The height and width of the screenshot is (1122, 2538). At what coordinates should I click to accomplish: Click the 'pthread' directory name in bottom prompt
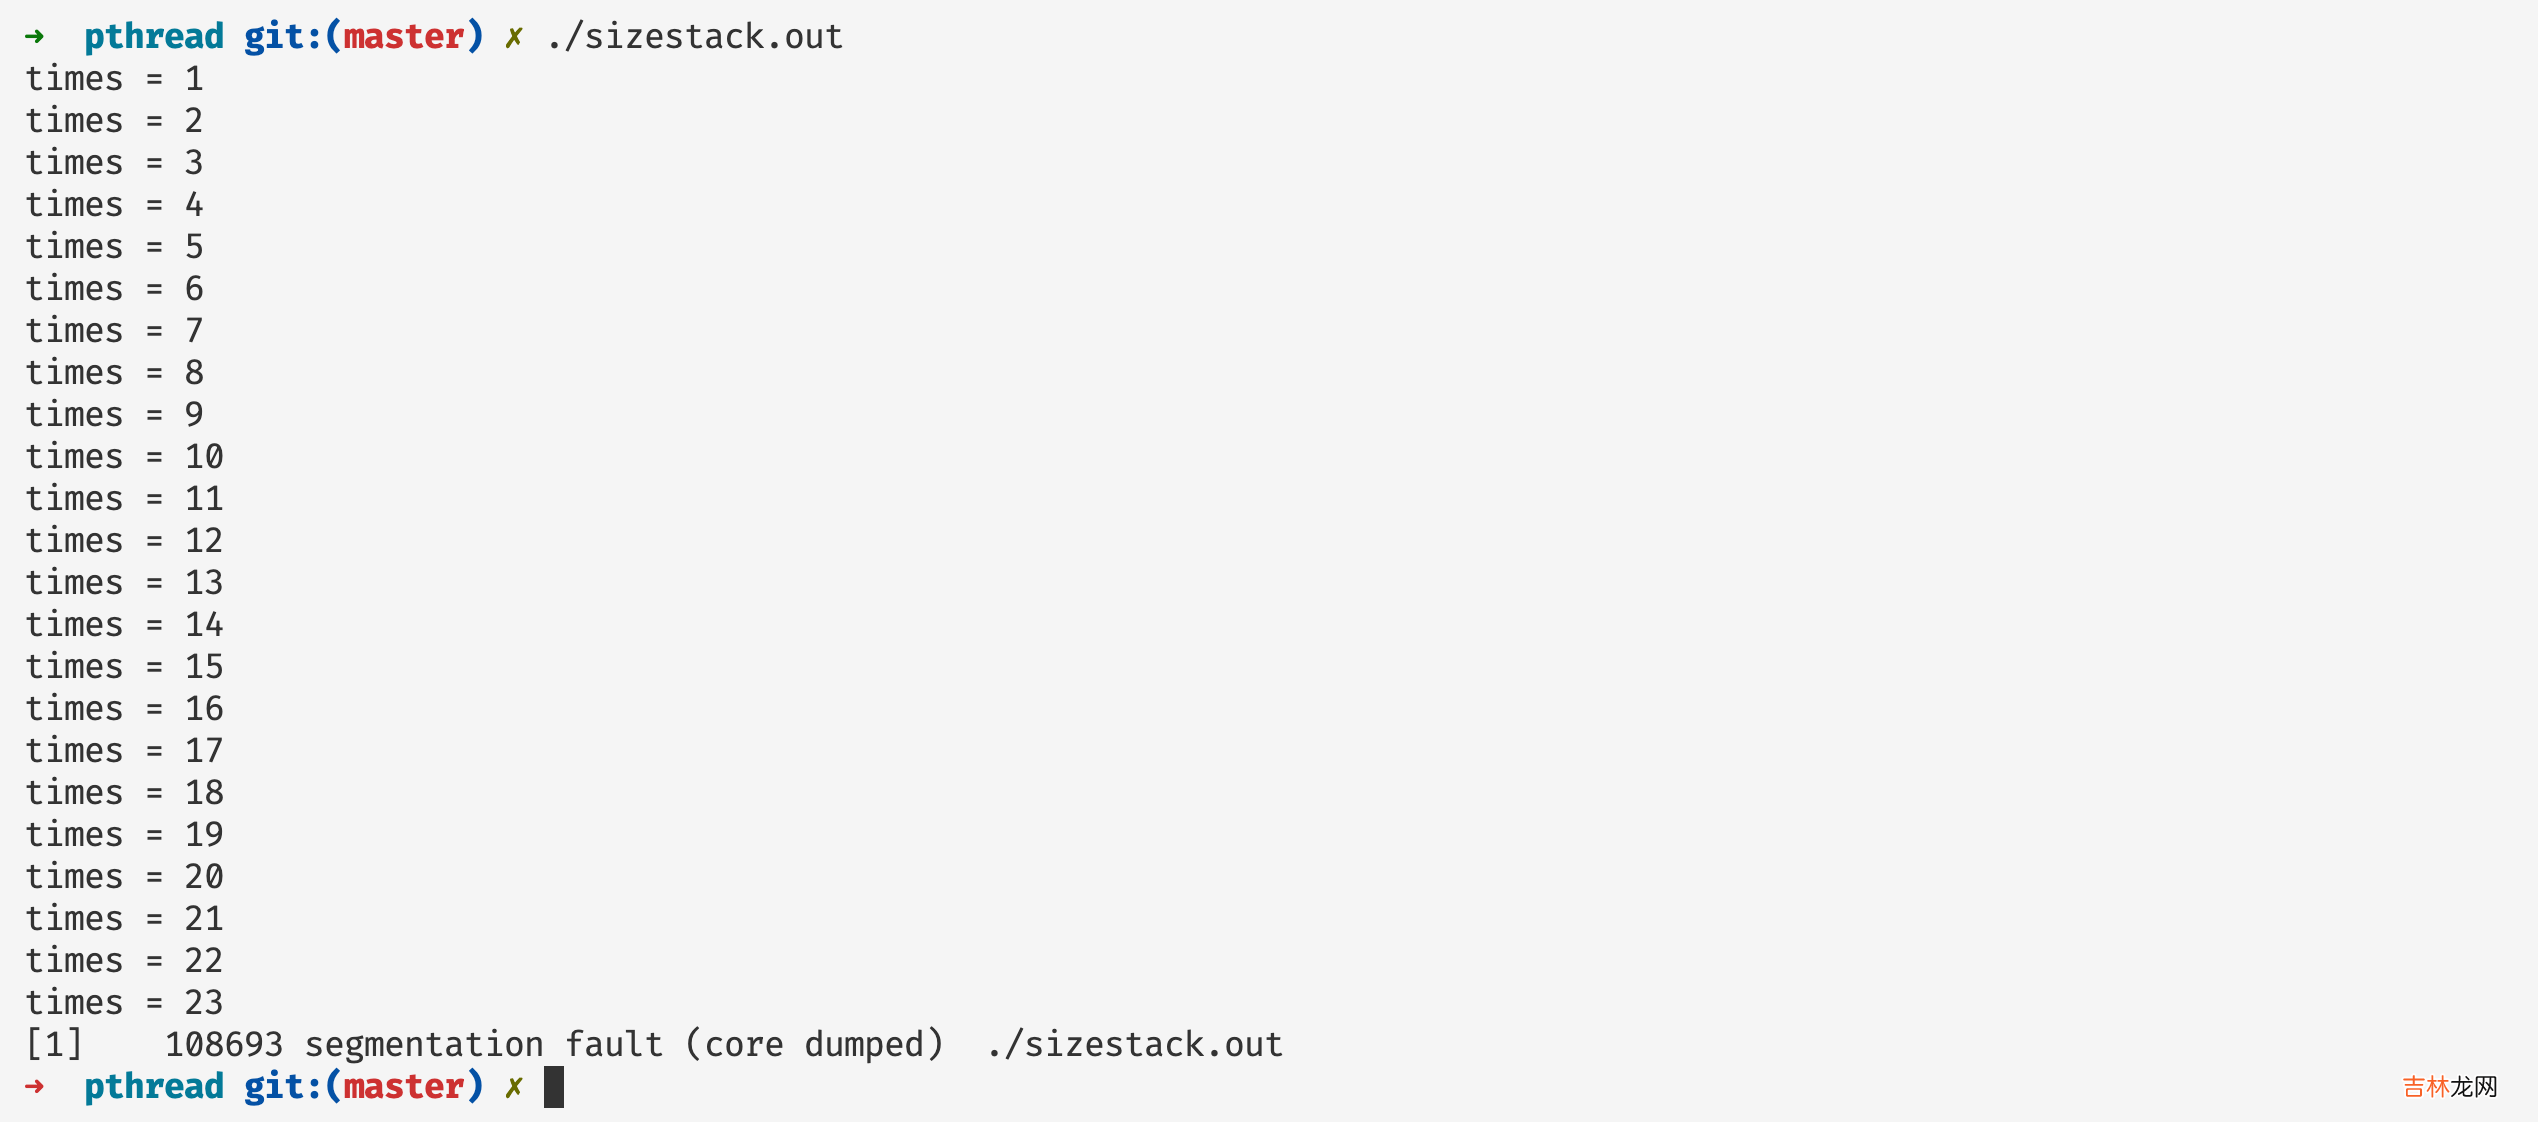click(154, 1087)
